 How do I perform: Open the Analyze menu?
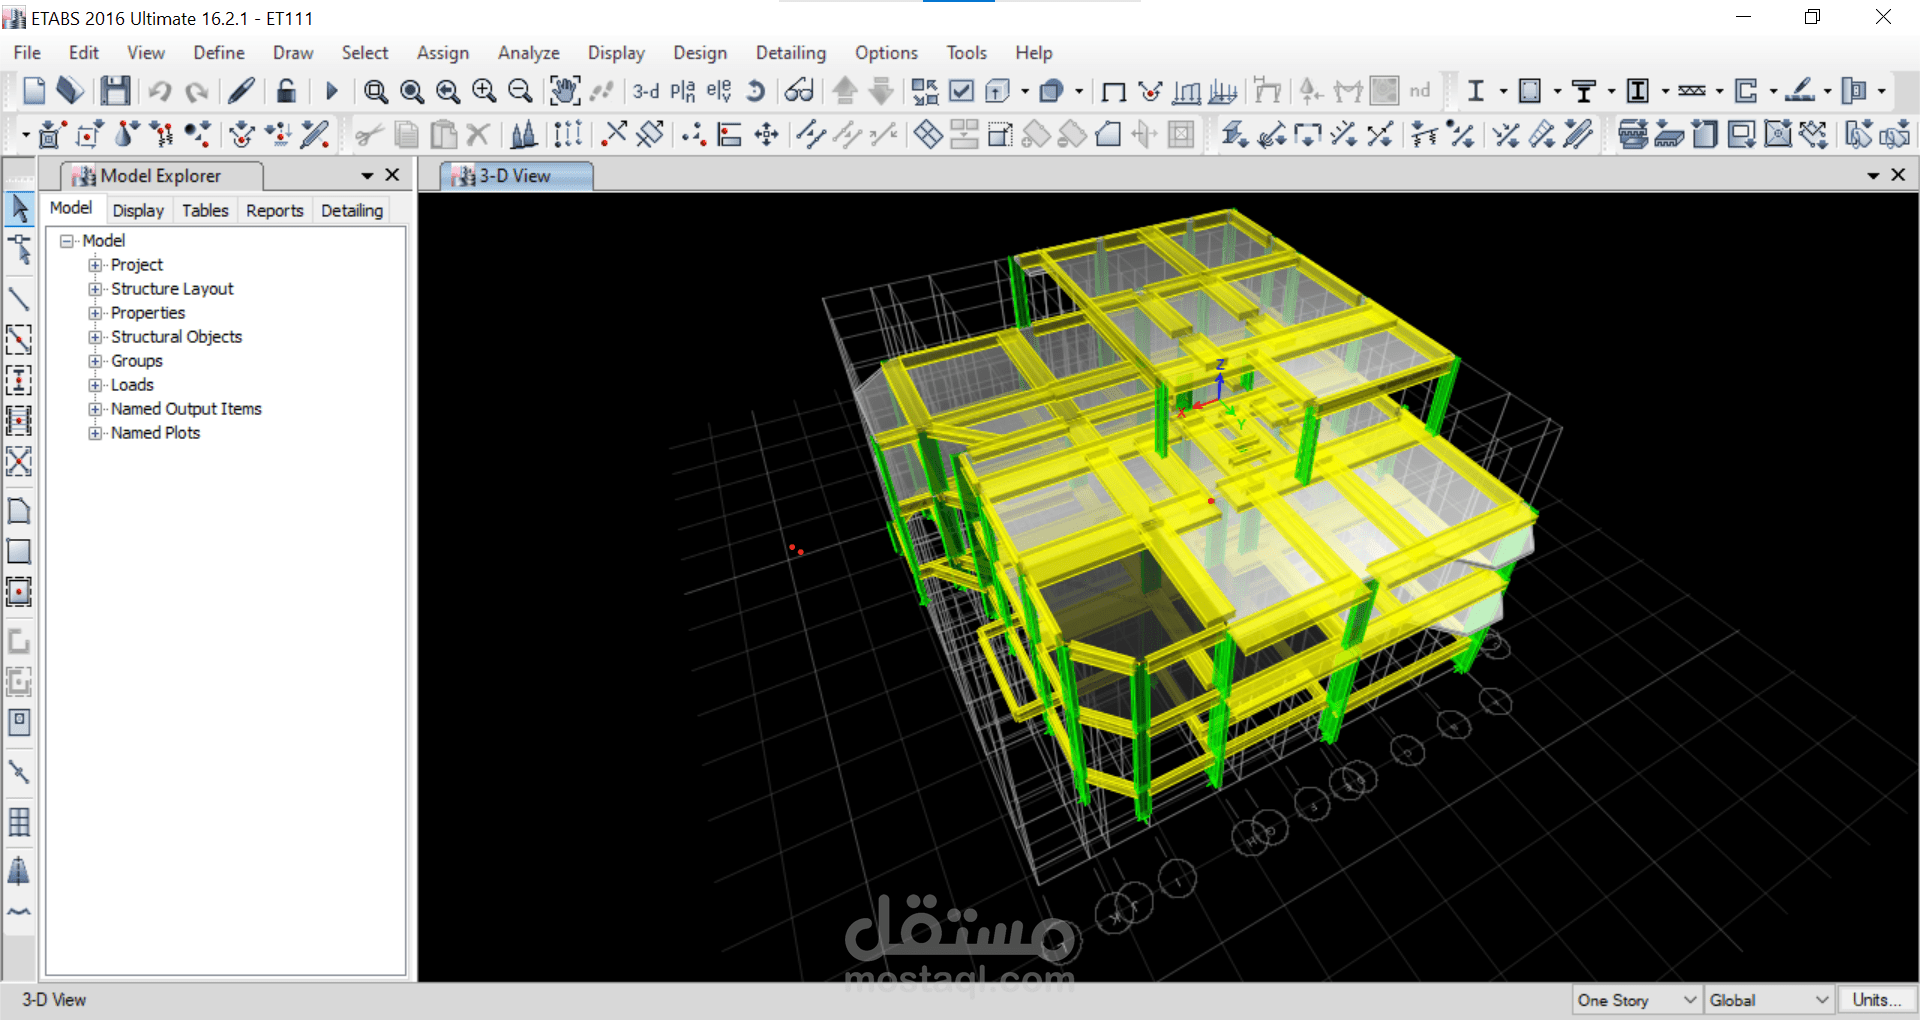(528, 53)
